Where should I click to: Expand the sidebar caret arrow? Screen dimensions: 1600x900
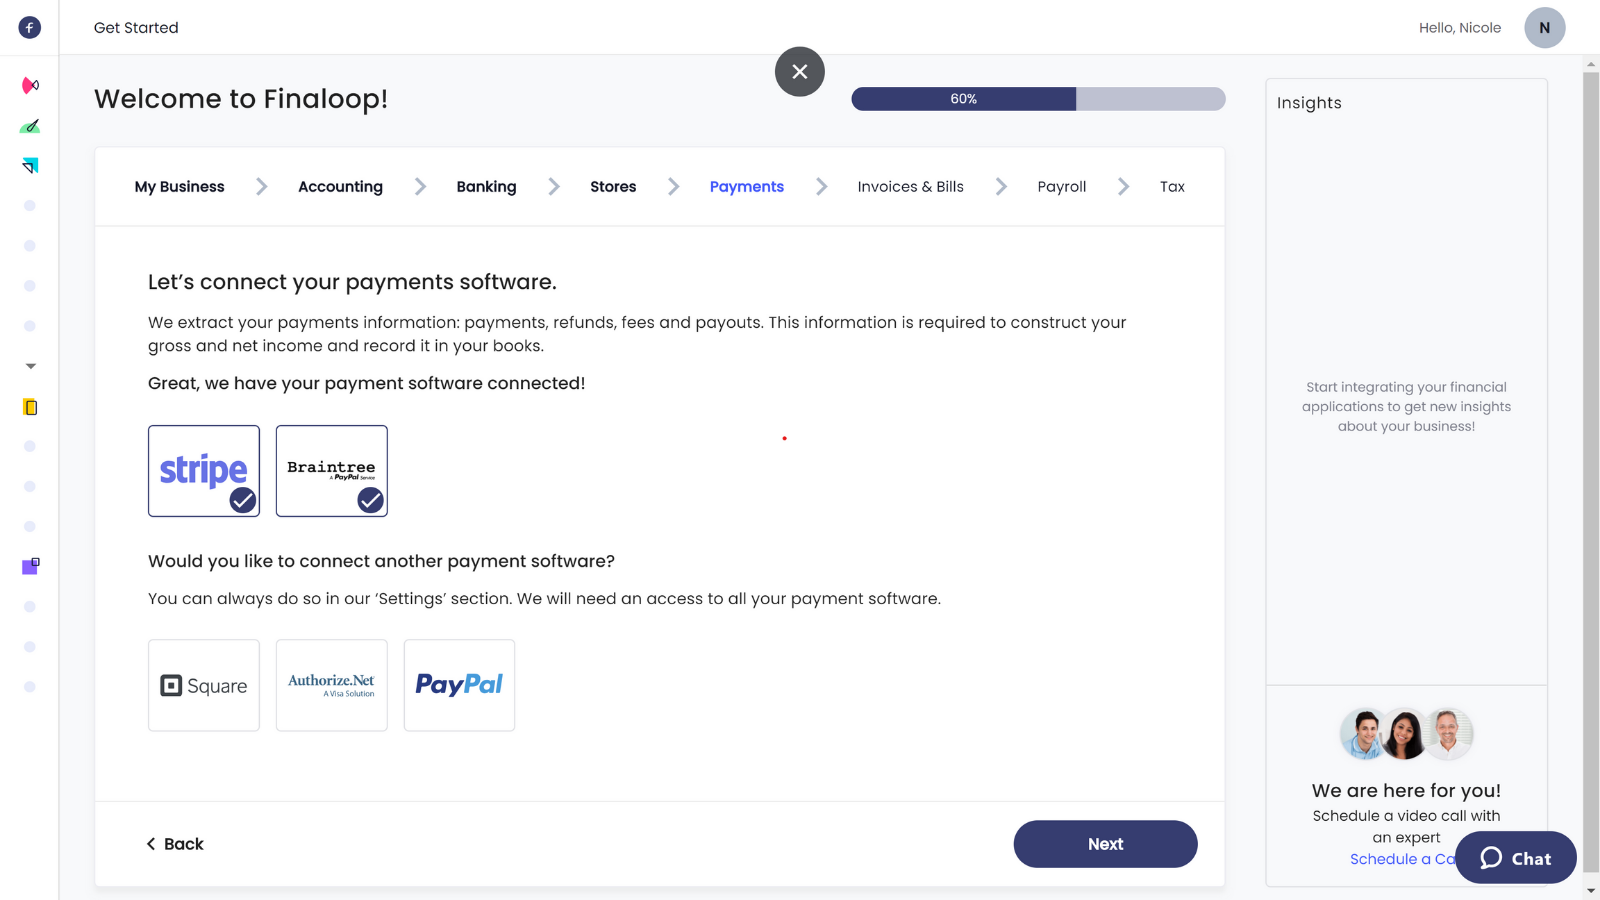click(x=30, y=366)
